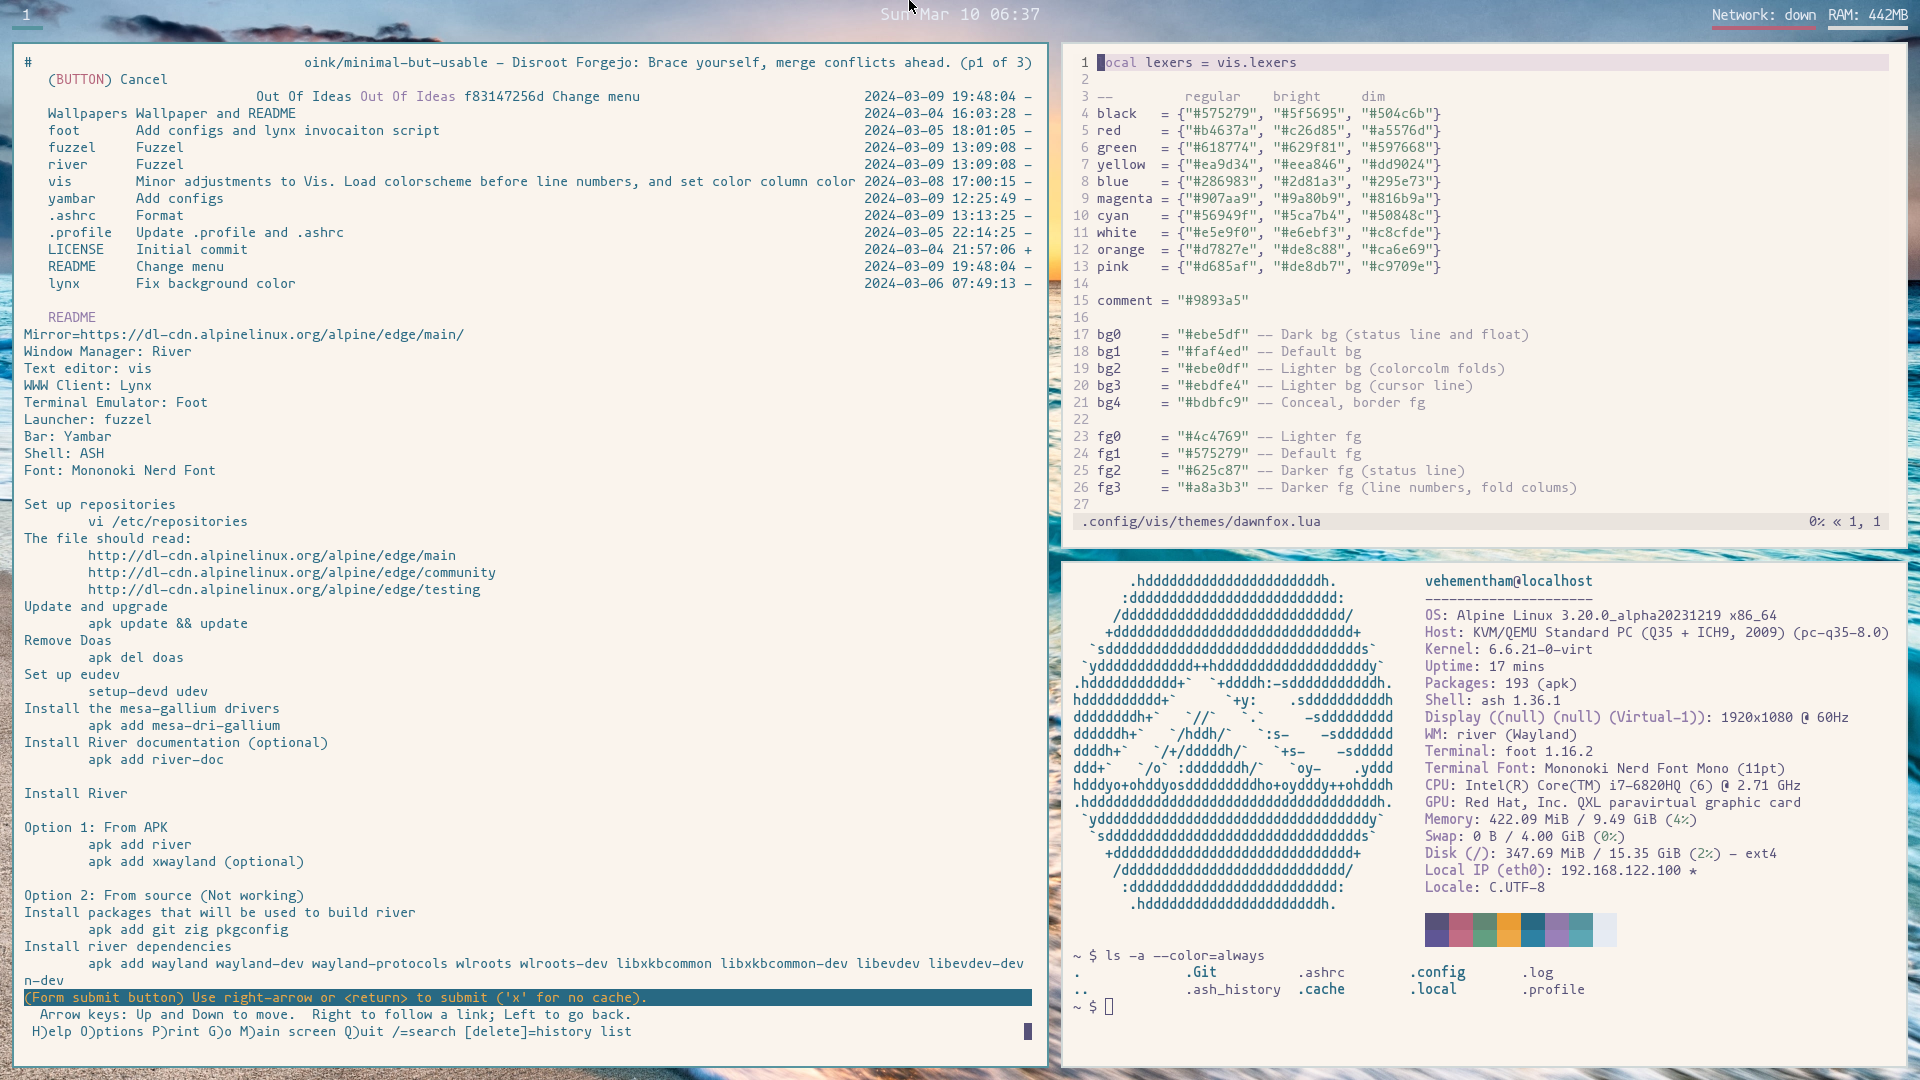Click the edge/community repository URL line
This screenshot has width=1920, height=1080.
(292, 573)
